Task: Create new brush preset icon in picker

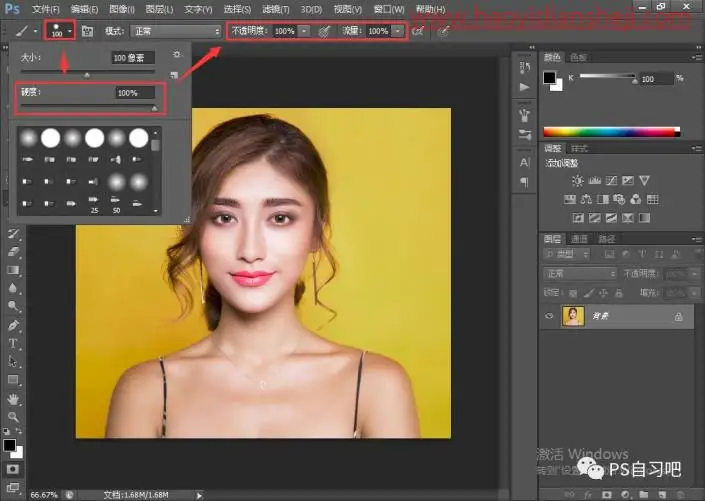Action: point(174,75)
